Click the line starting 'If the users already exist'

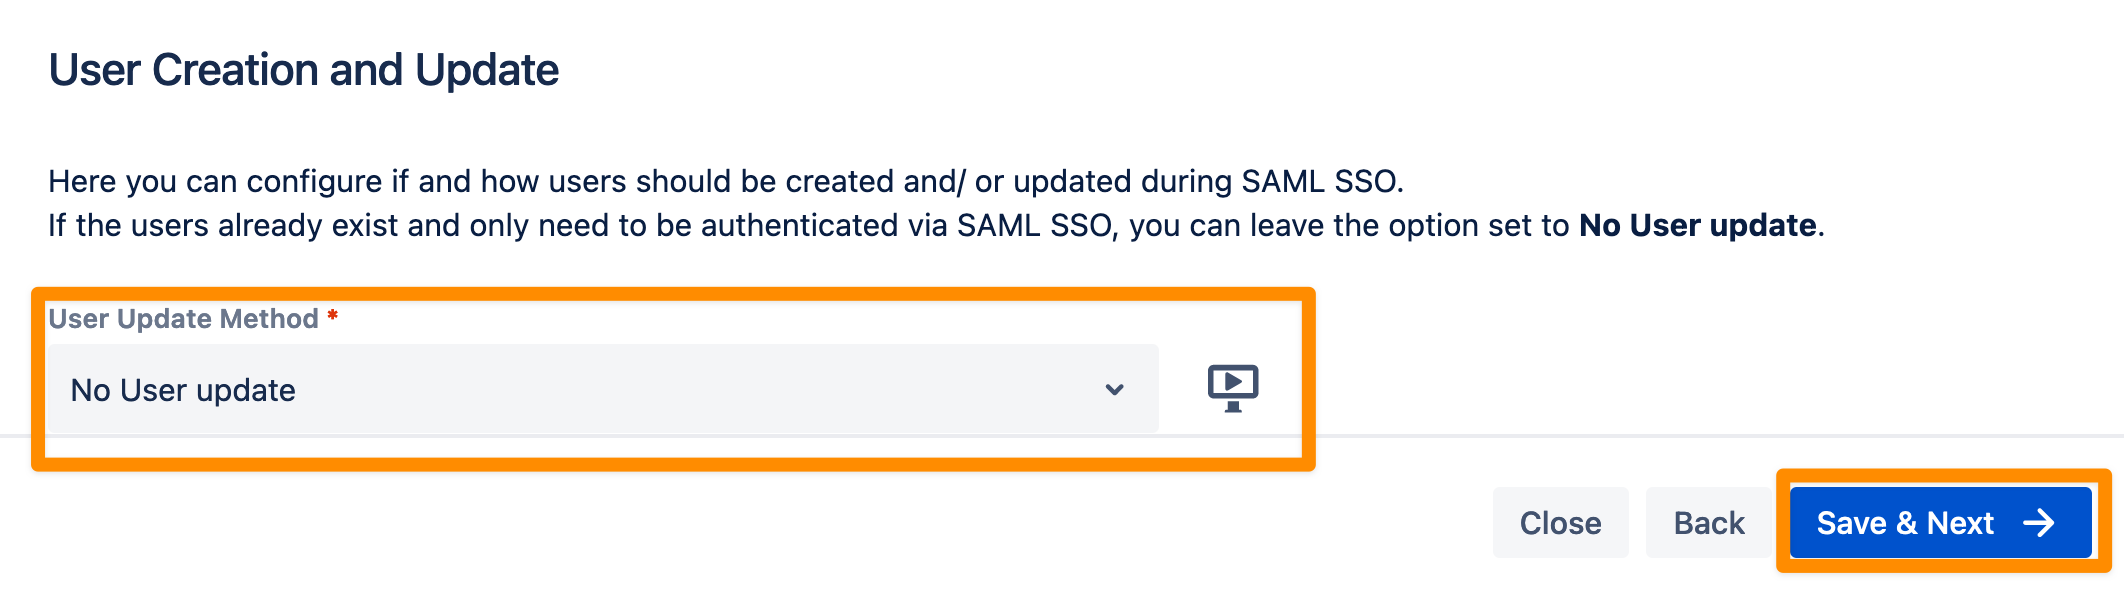pyautogui.click(x=937, y=225)
